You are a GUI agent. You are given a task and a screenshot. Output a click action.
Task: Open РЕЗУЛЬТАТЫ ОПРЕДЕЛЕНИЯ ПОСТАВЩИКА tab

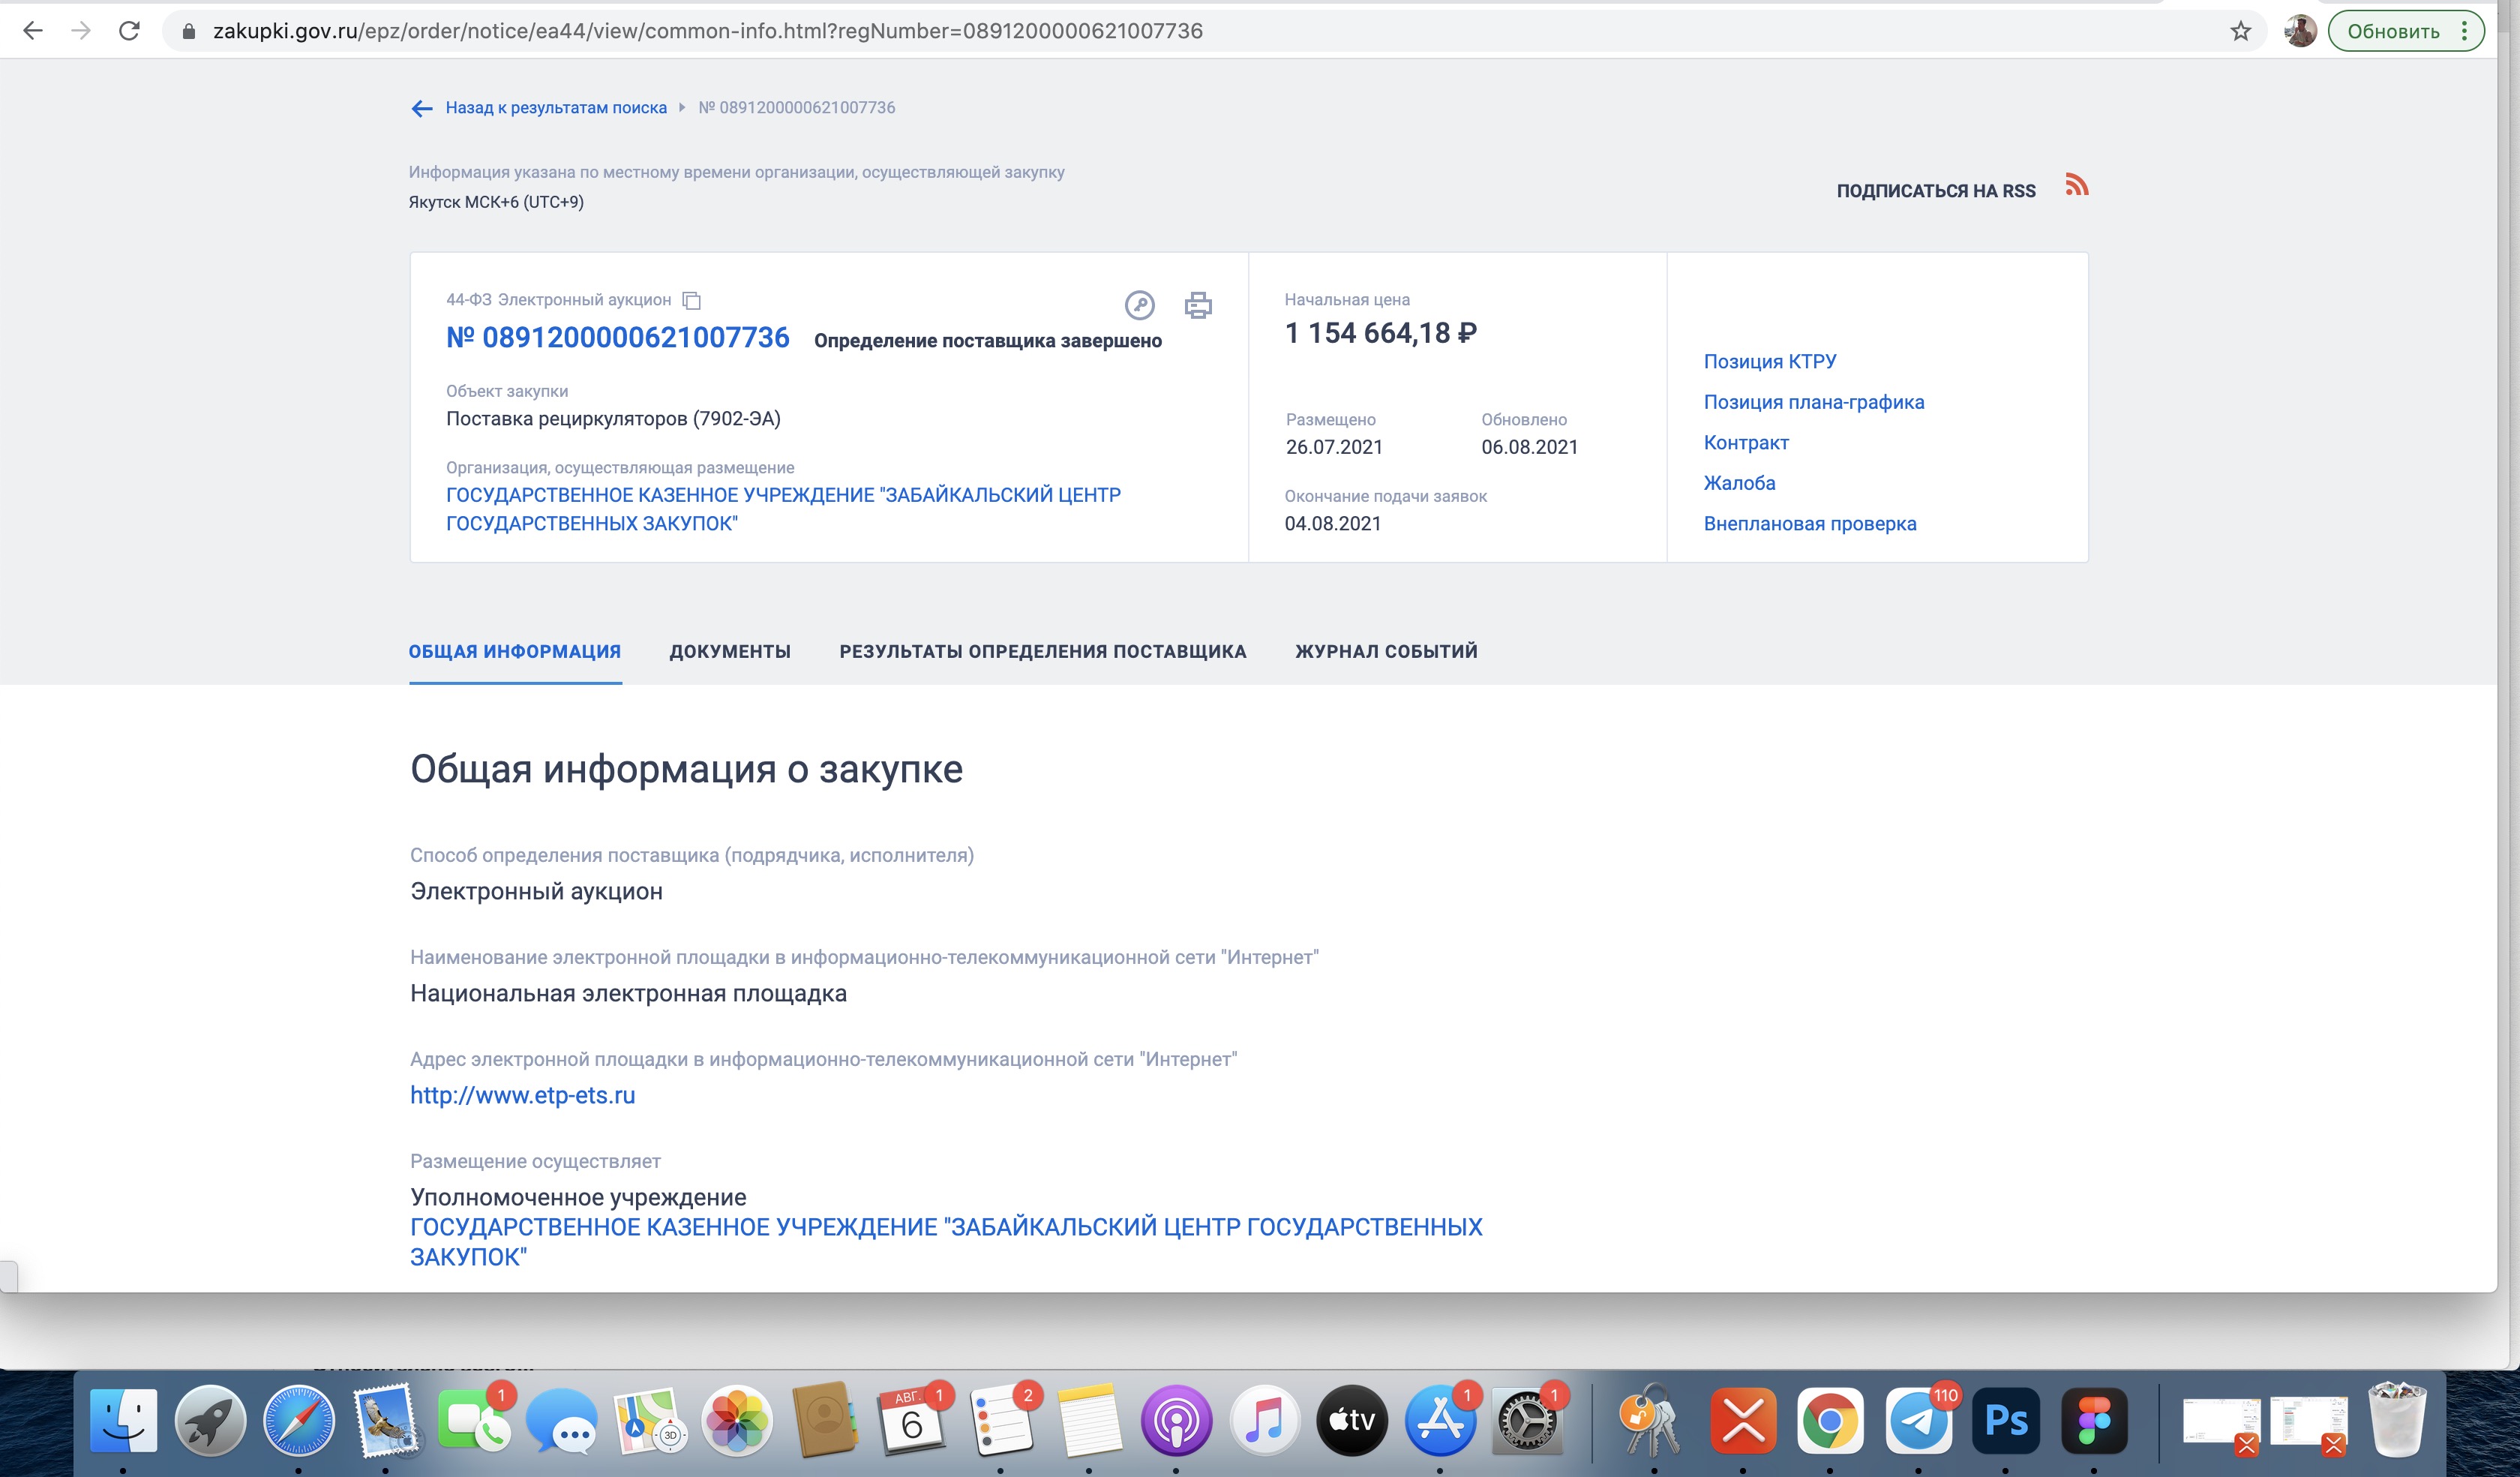1043,651
